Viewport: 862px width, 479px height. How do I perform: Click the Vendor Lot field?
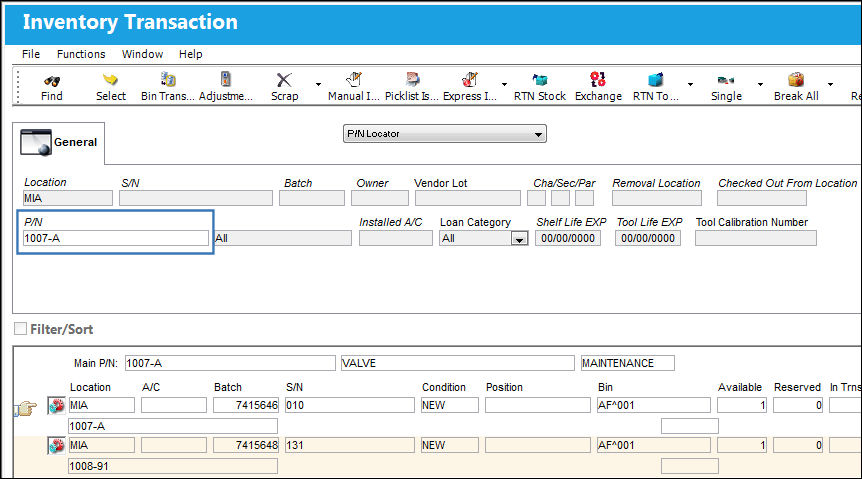[x=468, y=198]
